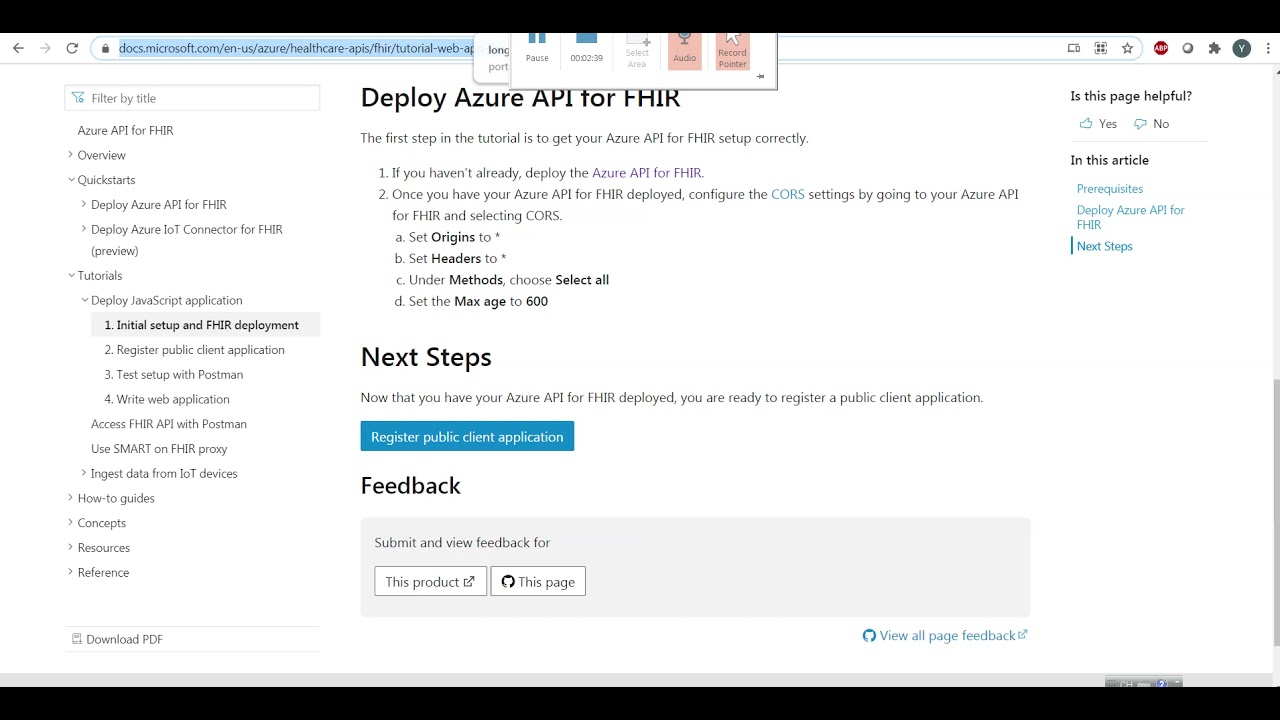Select Azure API for FHIR in sidebar
This screenshot has height=720, width=1280.
(x=126, y=131)
